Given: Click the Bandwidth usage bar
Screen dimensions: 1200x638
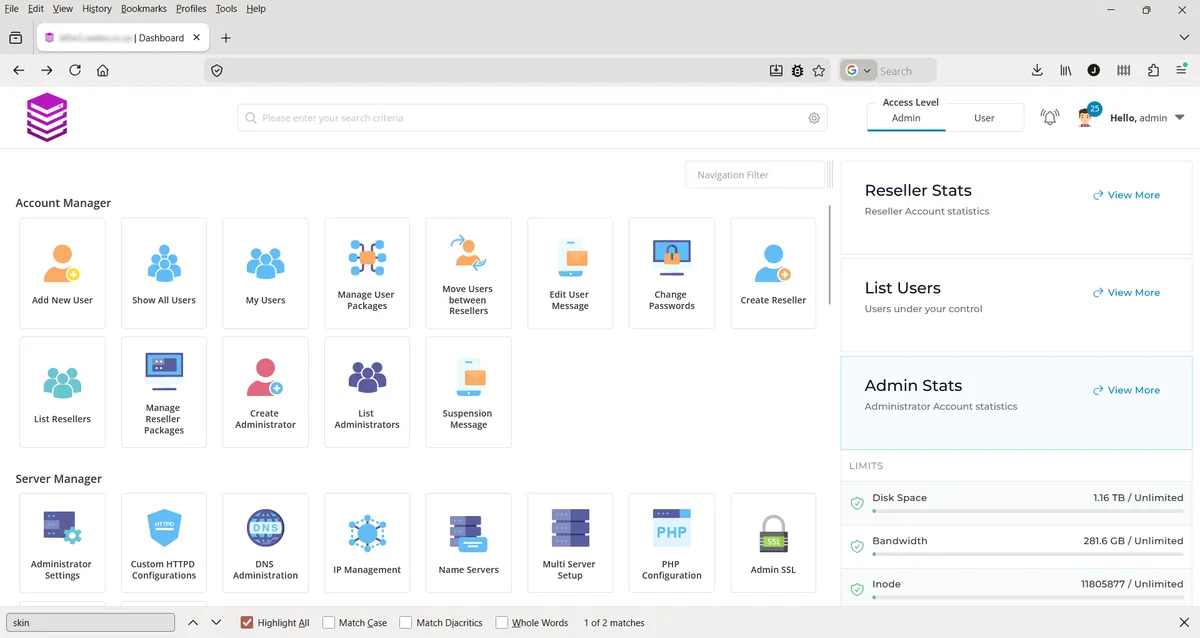Looking at the screenshot, I should [1028, 554].
